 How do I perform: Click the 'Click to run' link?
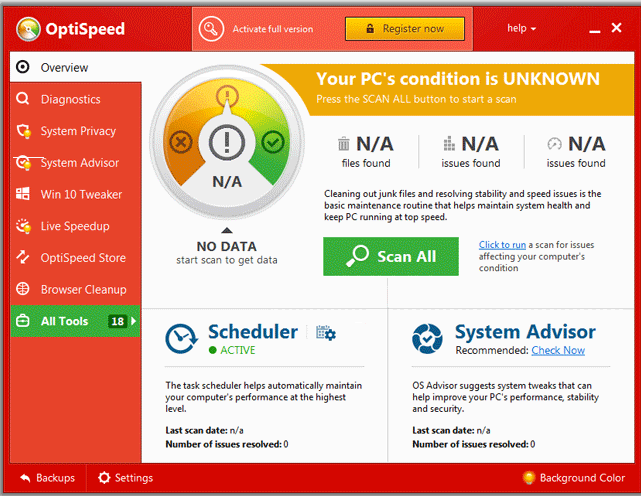(502, 245)
